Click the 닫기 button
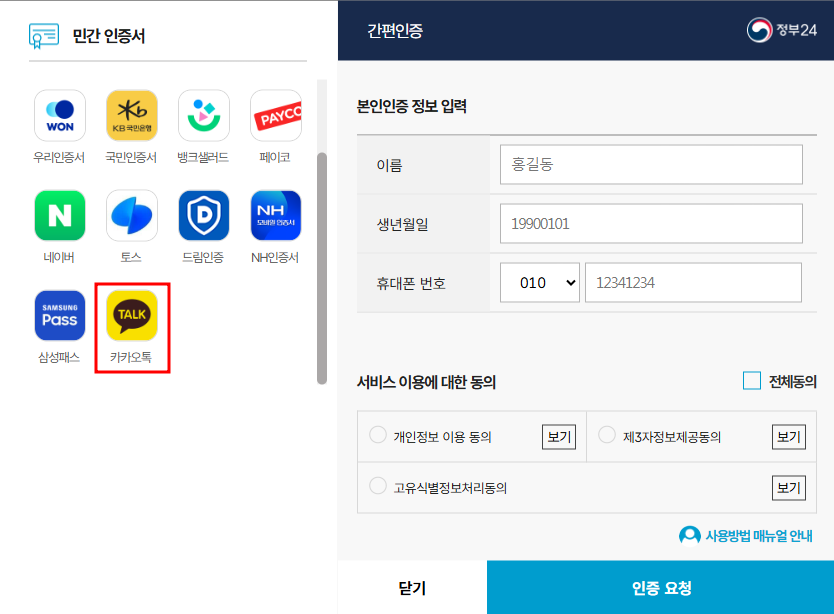 [412, 587]
